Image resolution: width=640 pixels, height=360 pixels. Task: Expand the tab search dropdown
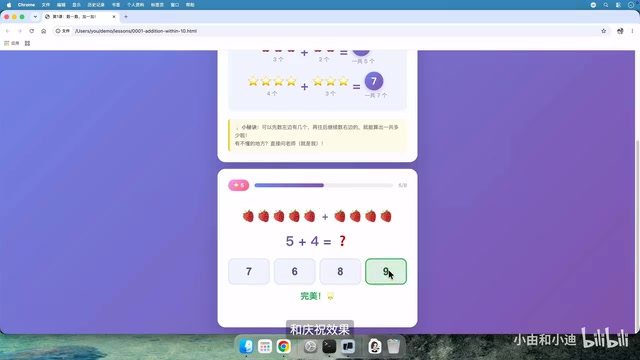tap(35, 17)
